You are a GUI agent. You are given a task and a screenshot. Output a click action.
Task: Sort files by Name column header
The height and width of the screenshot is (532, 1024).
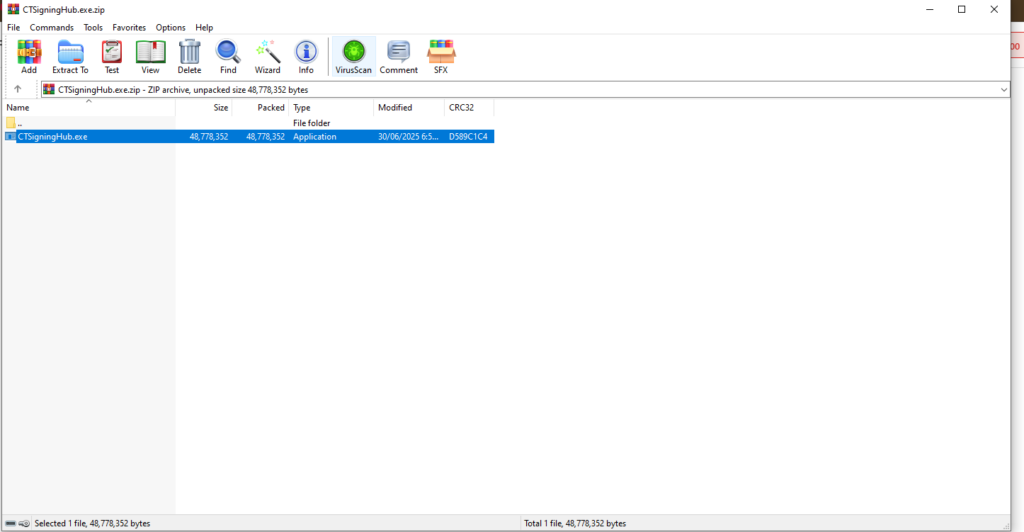19,107
